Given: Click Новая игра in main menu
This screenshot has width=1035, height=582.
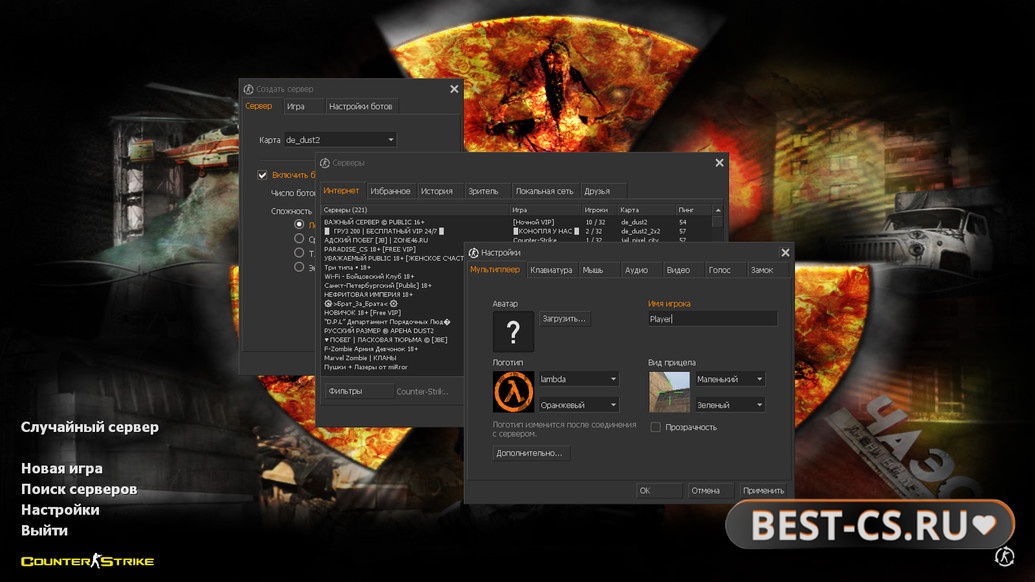Looking at the screenshot, I should click(x=62, y=469).
